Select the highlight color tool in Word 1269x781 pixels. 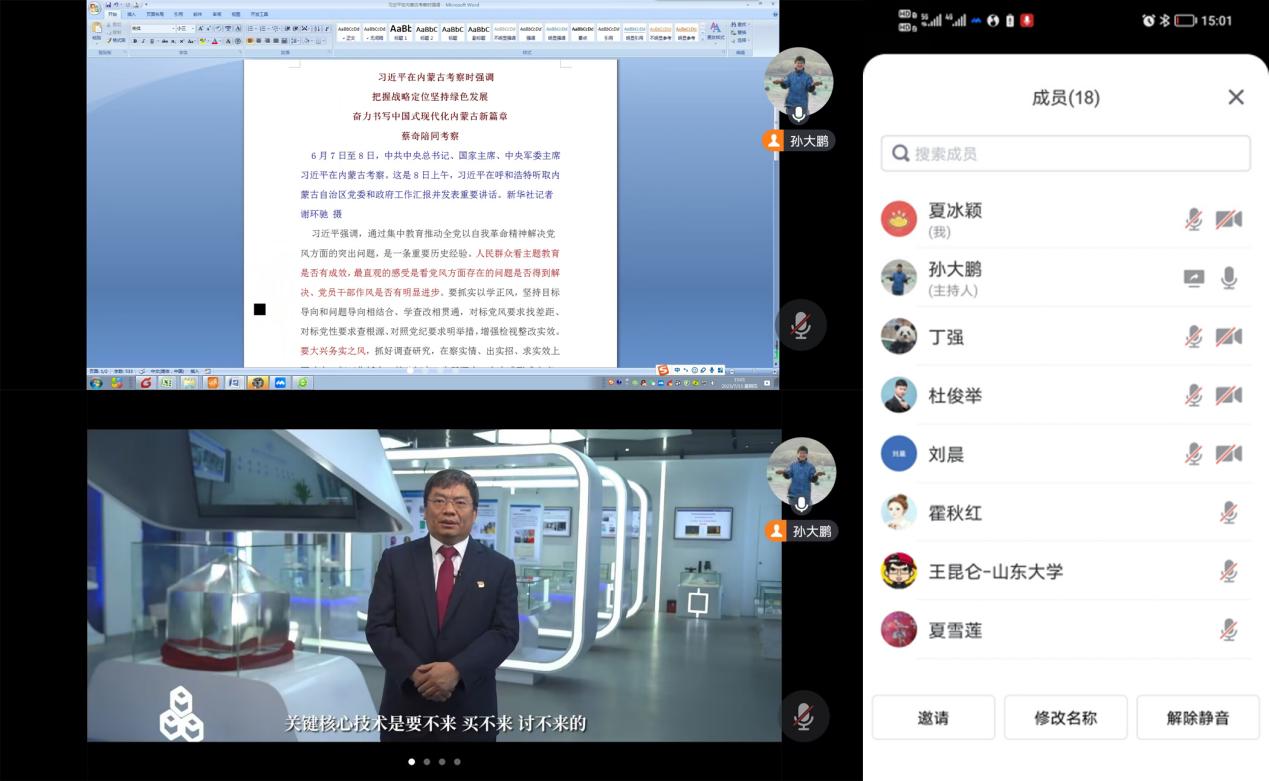202,41
